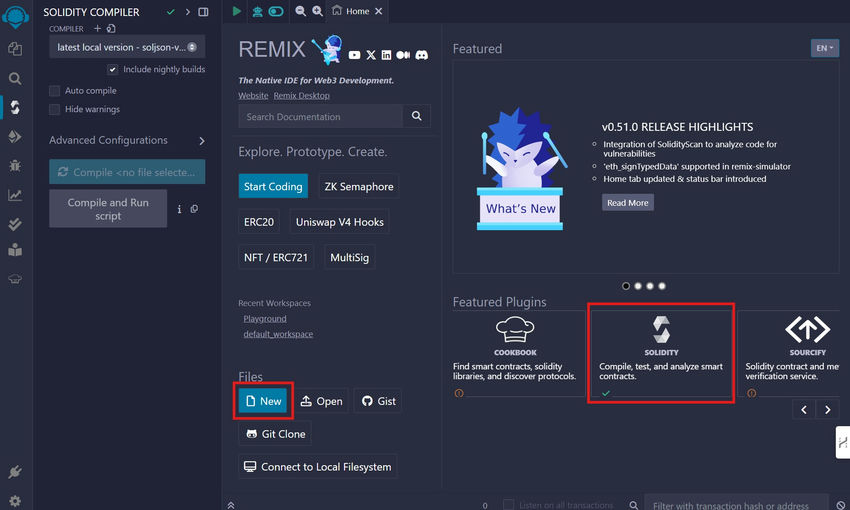Select the first carousel dot
The image size is (850, 510).
(626, 286)
